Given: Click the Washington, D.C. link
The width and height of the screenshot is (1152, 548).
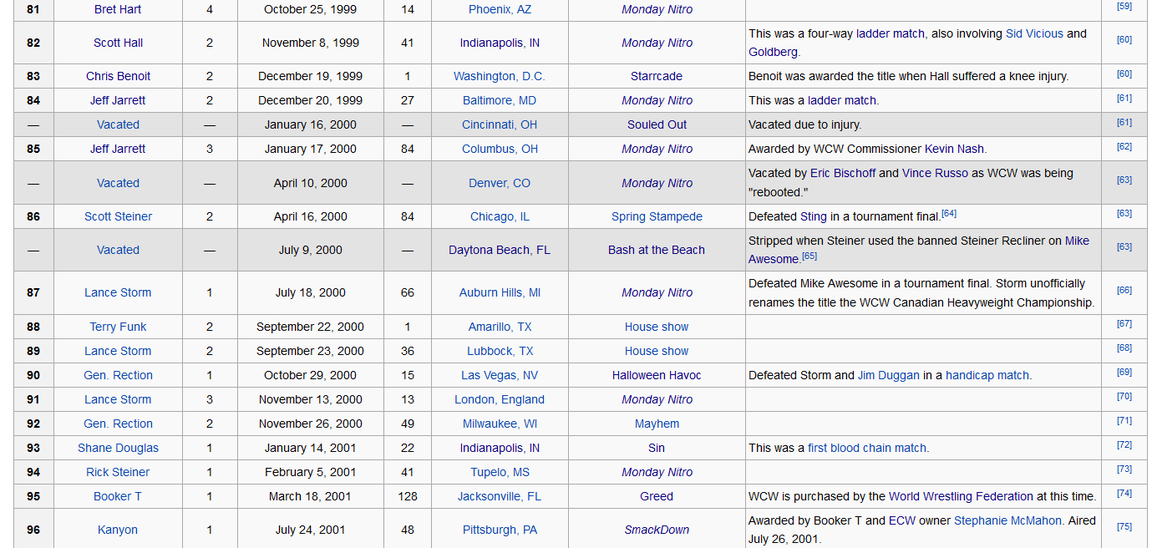Looking at the screenshot, I should point(500,76).
